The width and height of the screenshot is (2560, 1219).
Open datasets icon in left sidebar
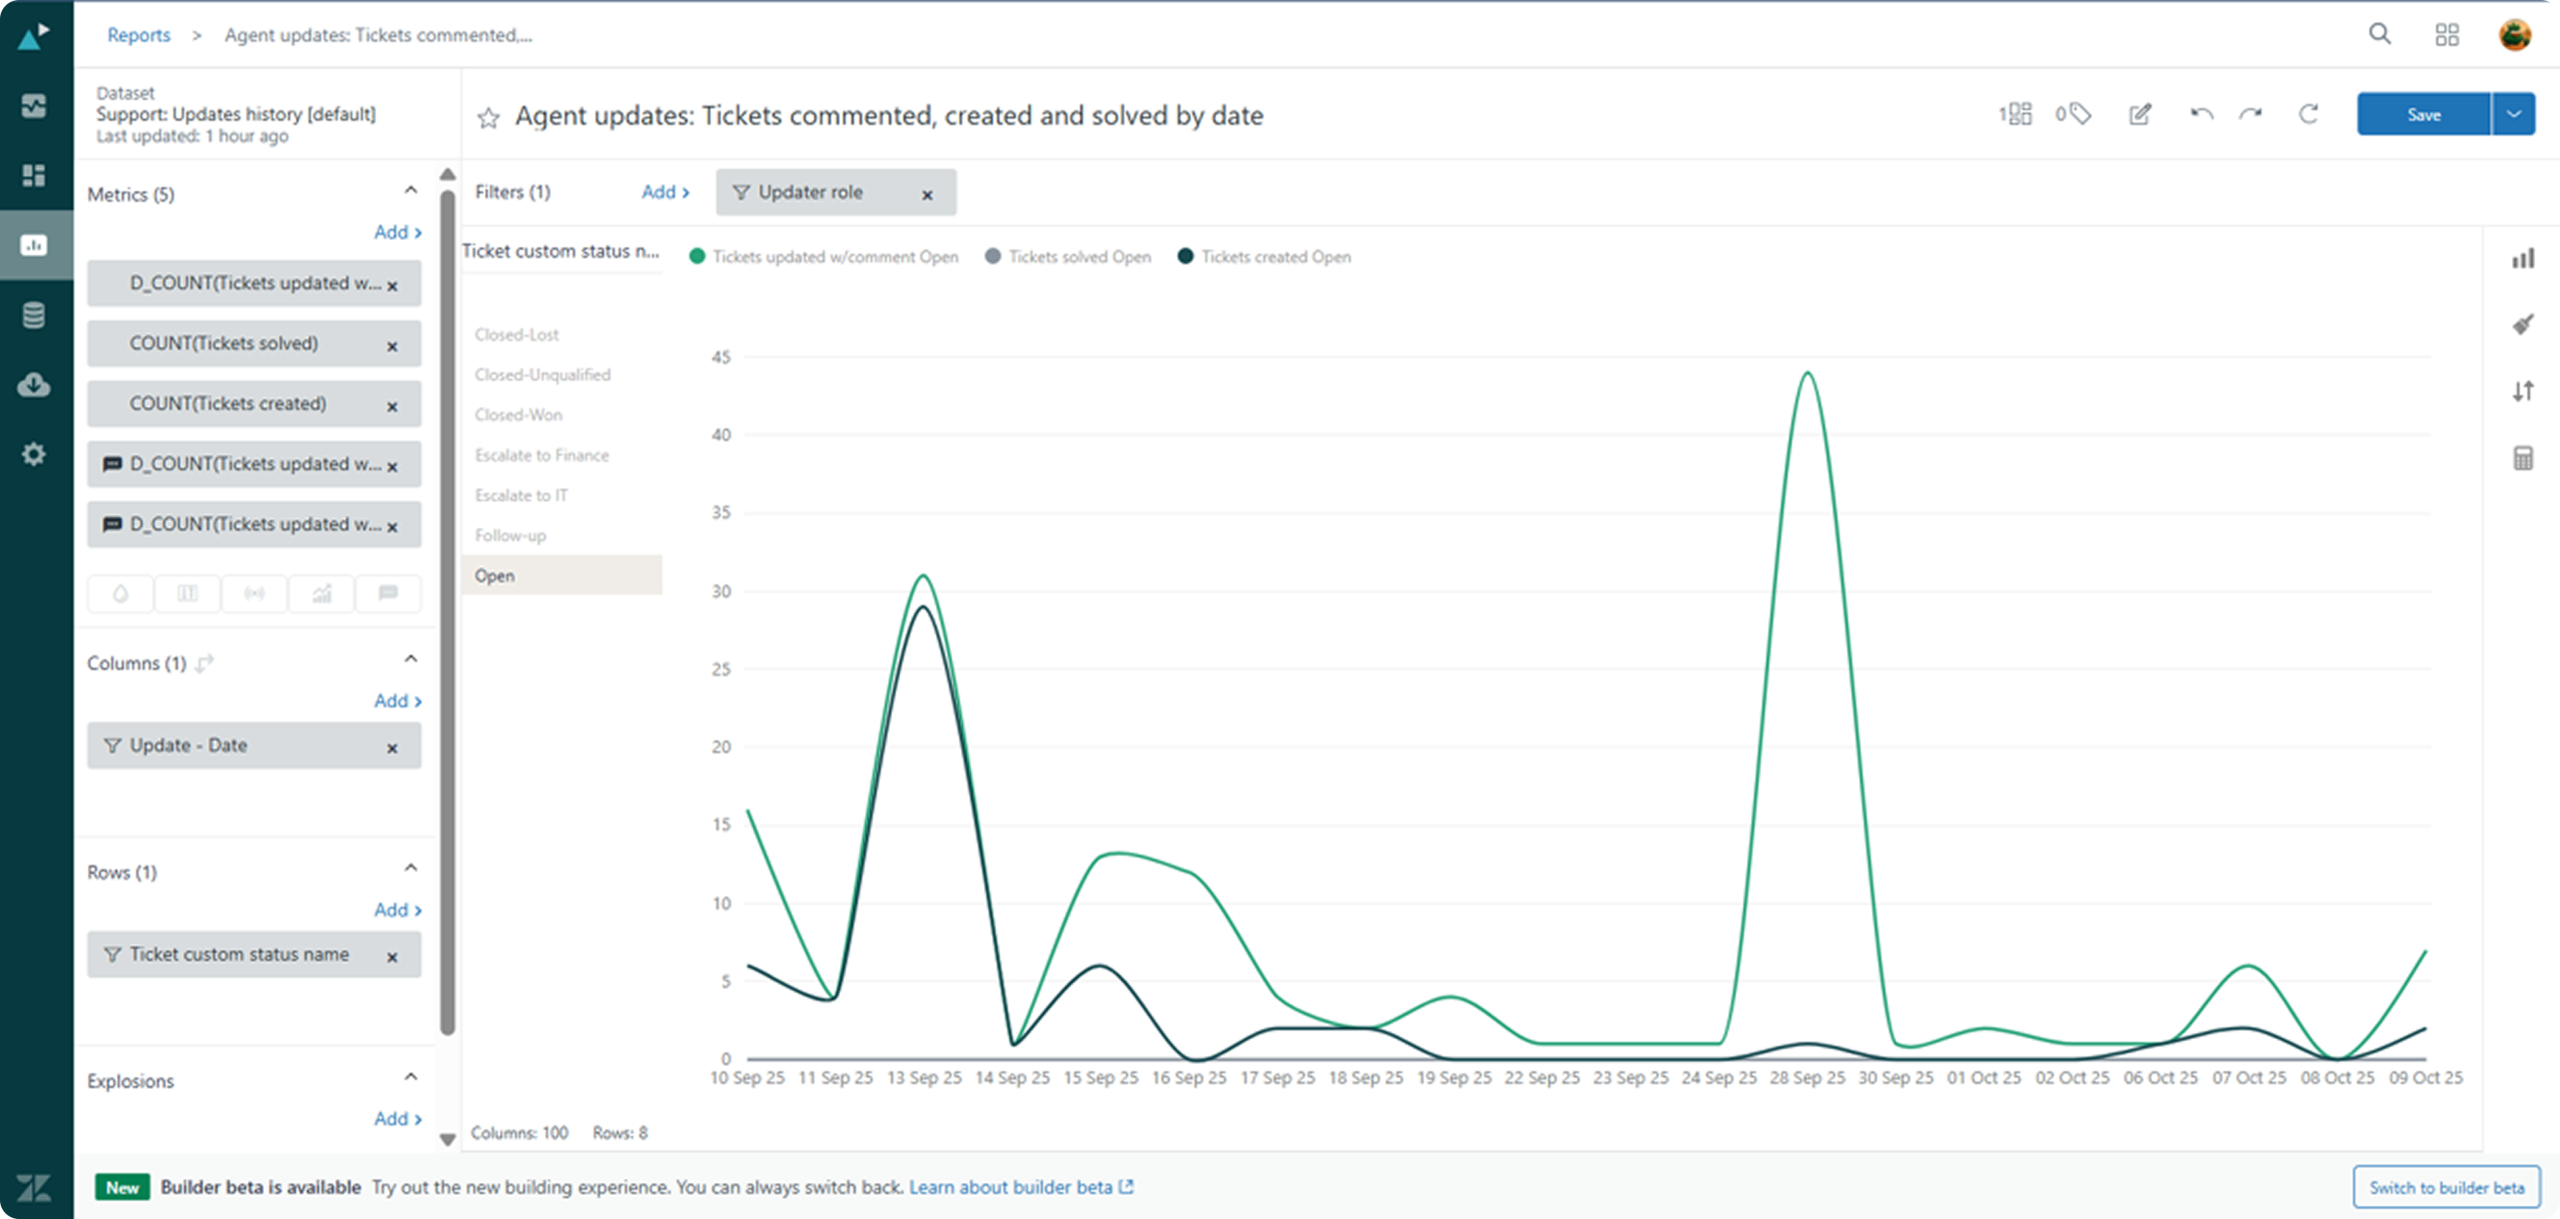click(34, 316)
